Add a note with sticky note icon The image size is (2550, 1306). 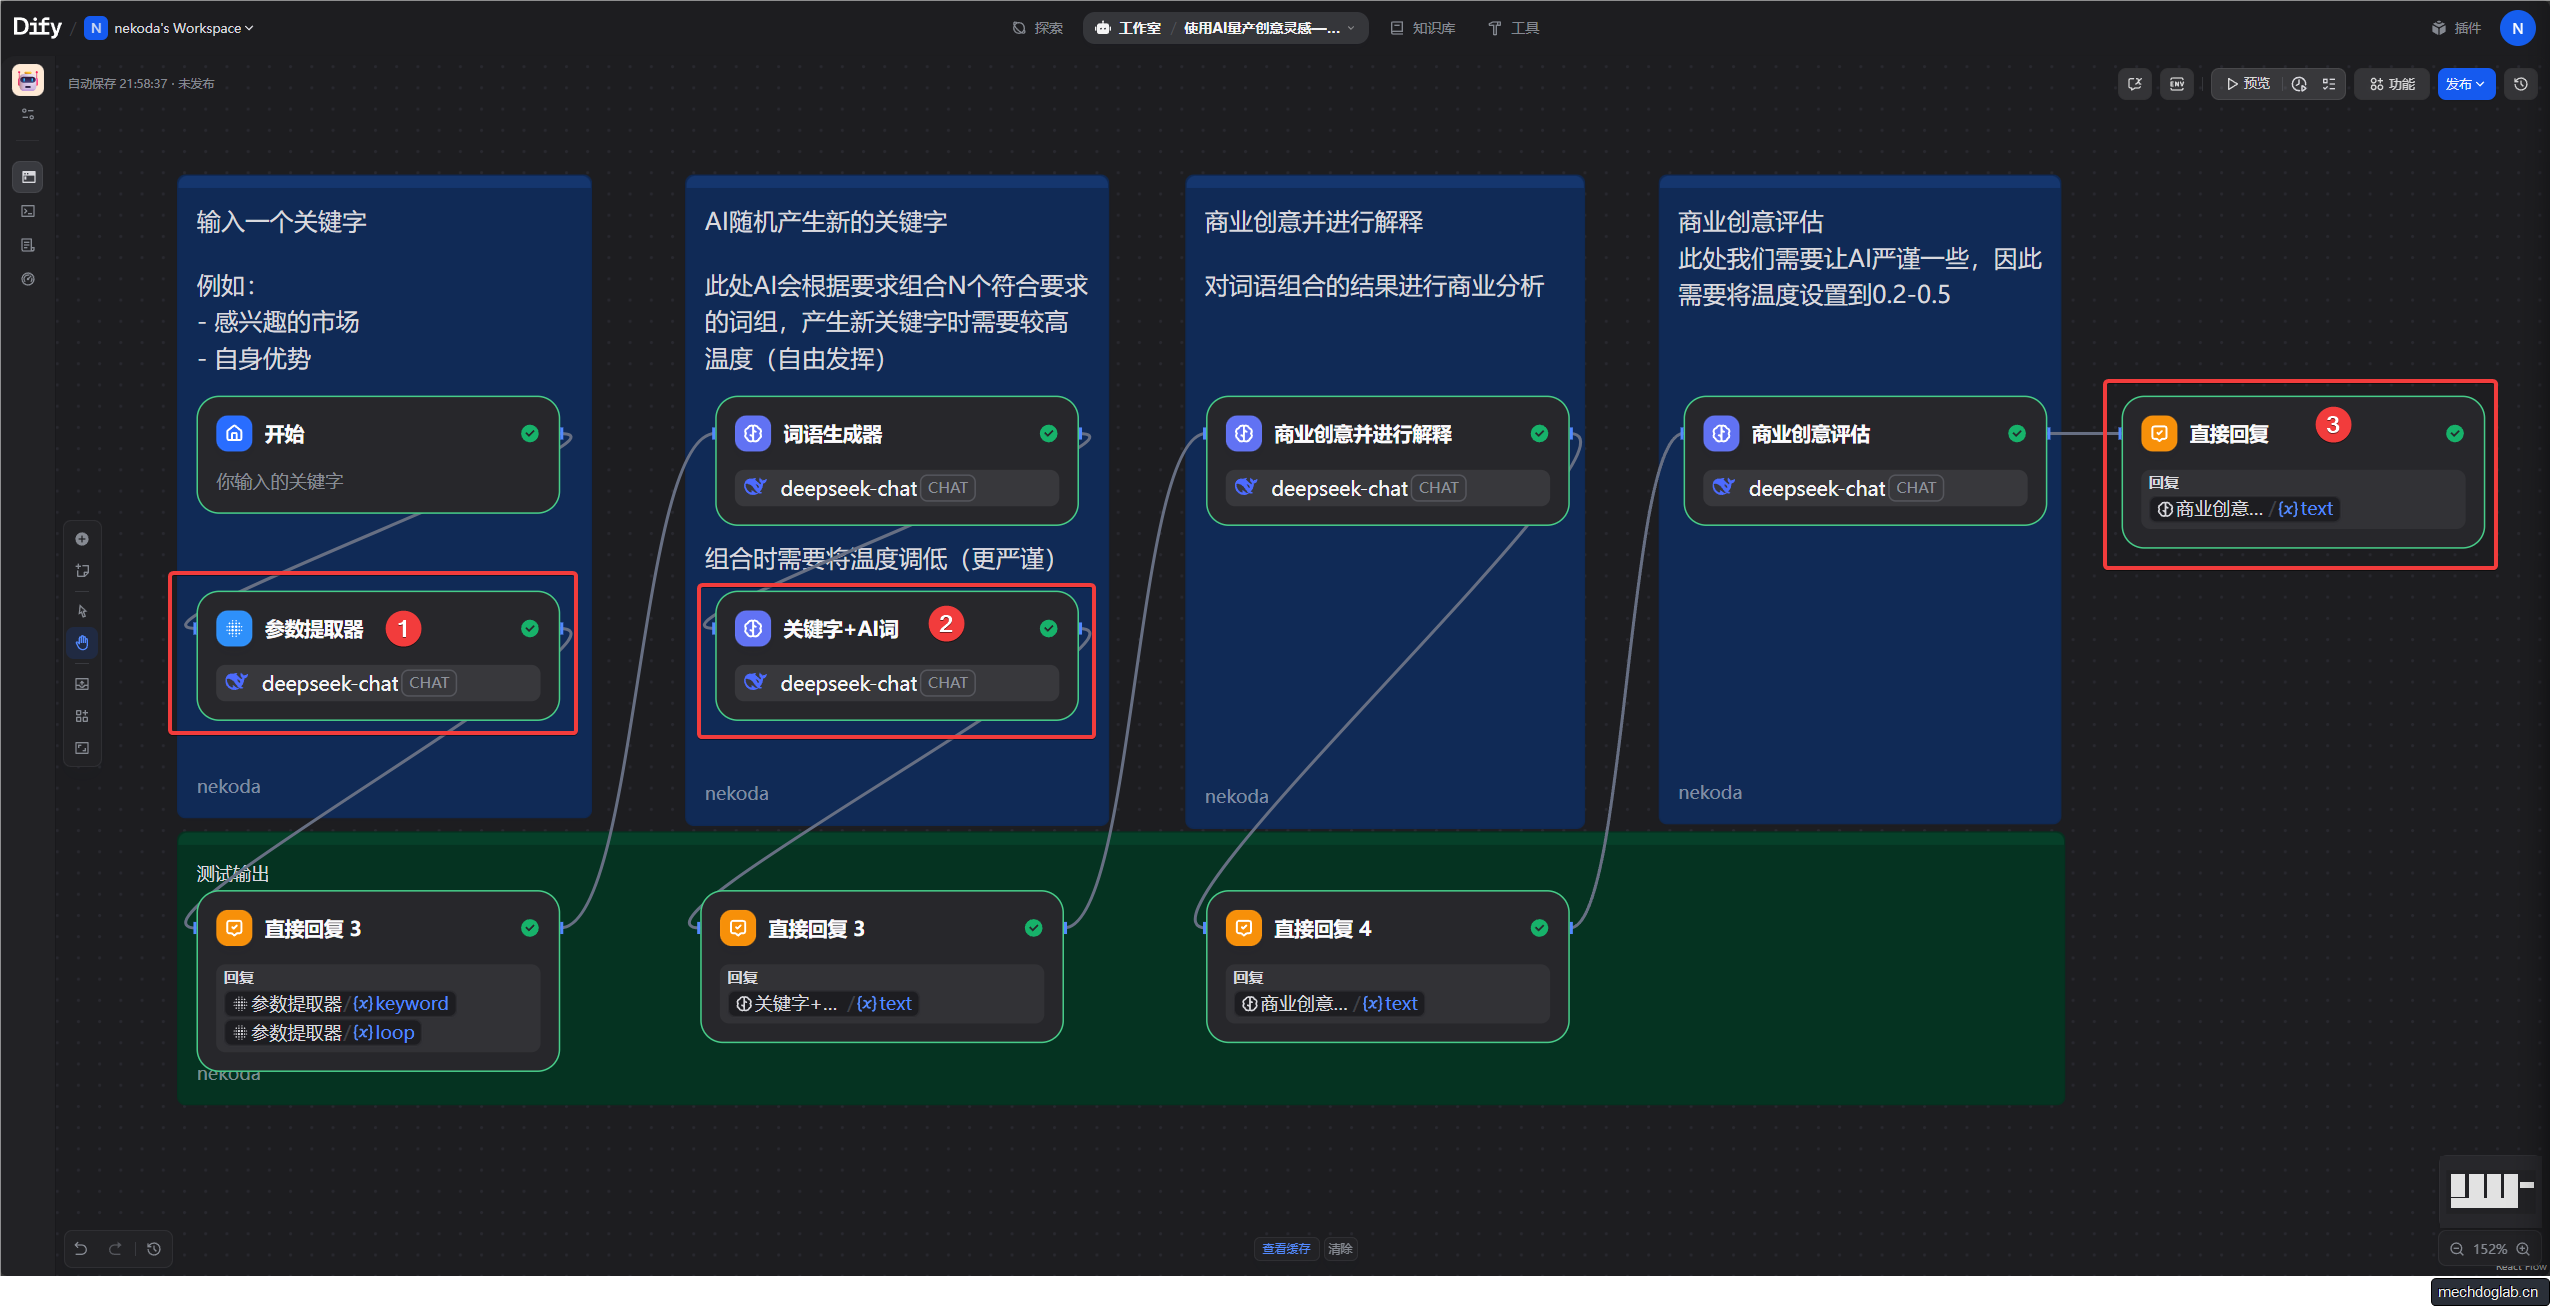[82, 571]
